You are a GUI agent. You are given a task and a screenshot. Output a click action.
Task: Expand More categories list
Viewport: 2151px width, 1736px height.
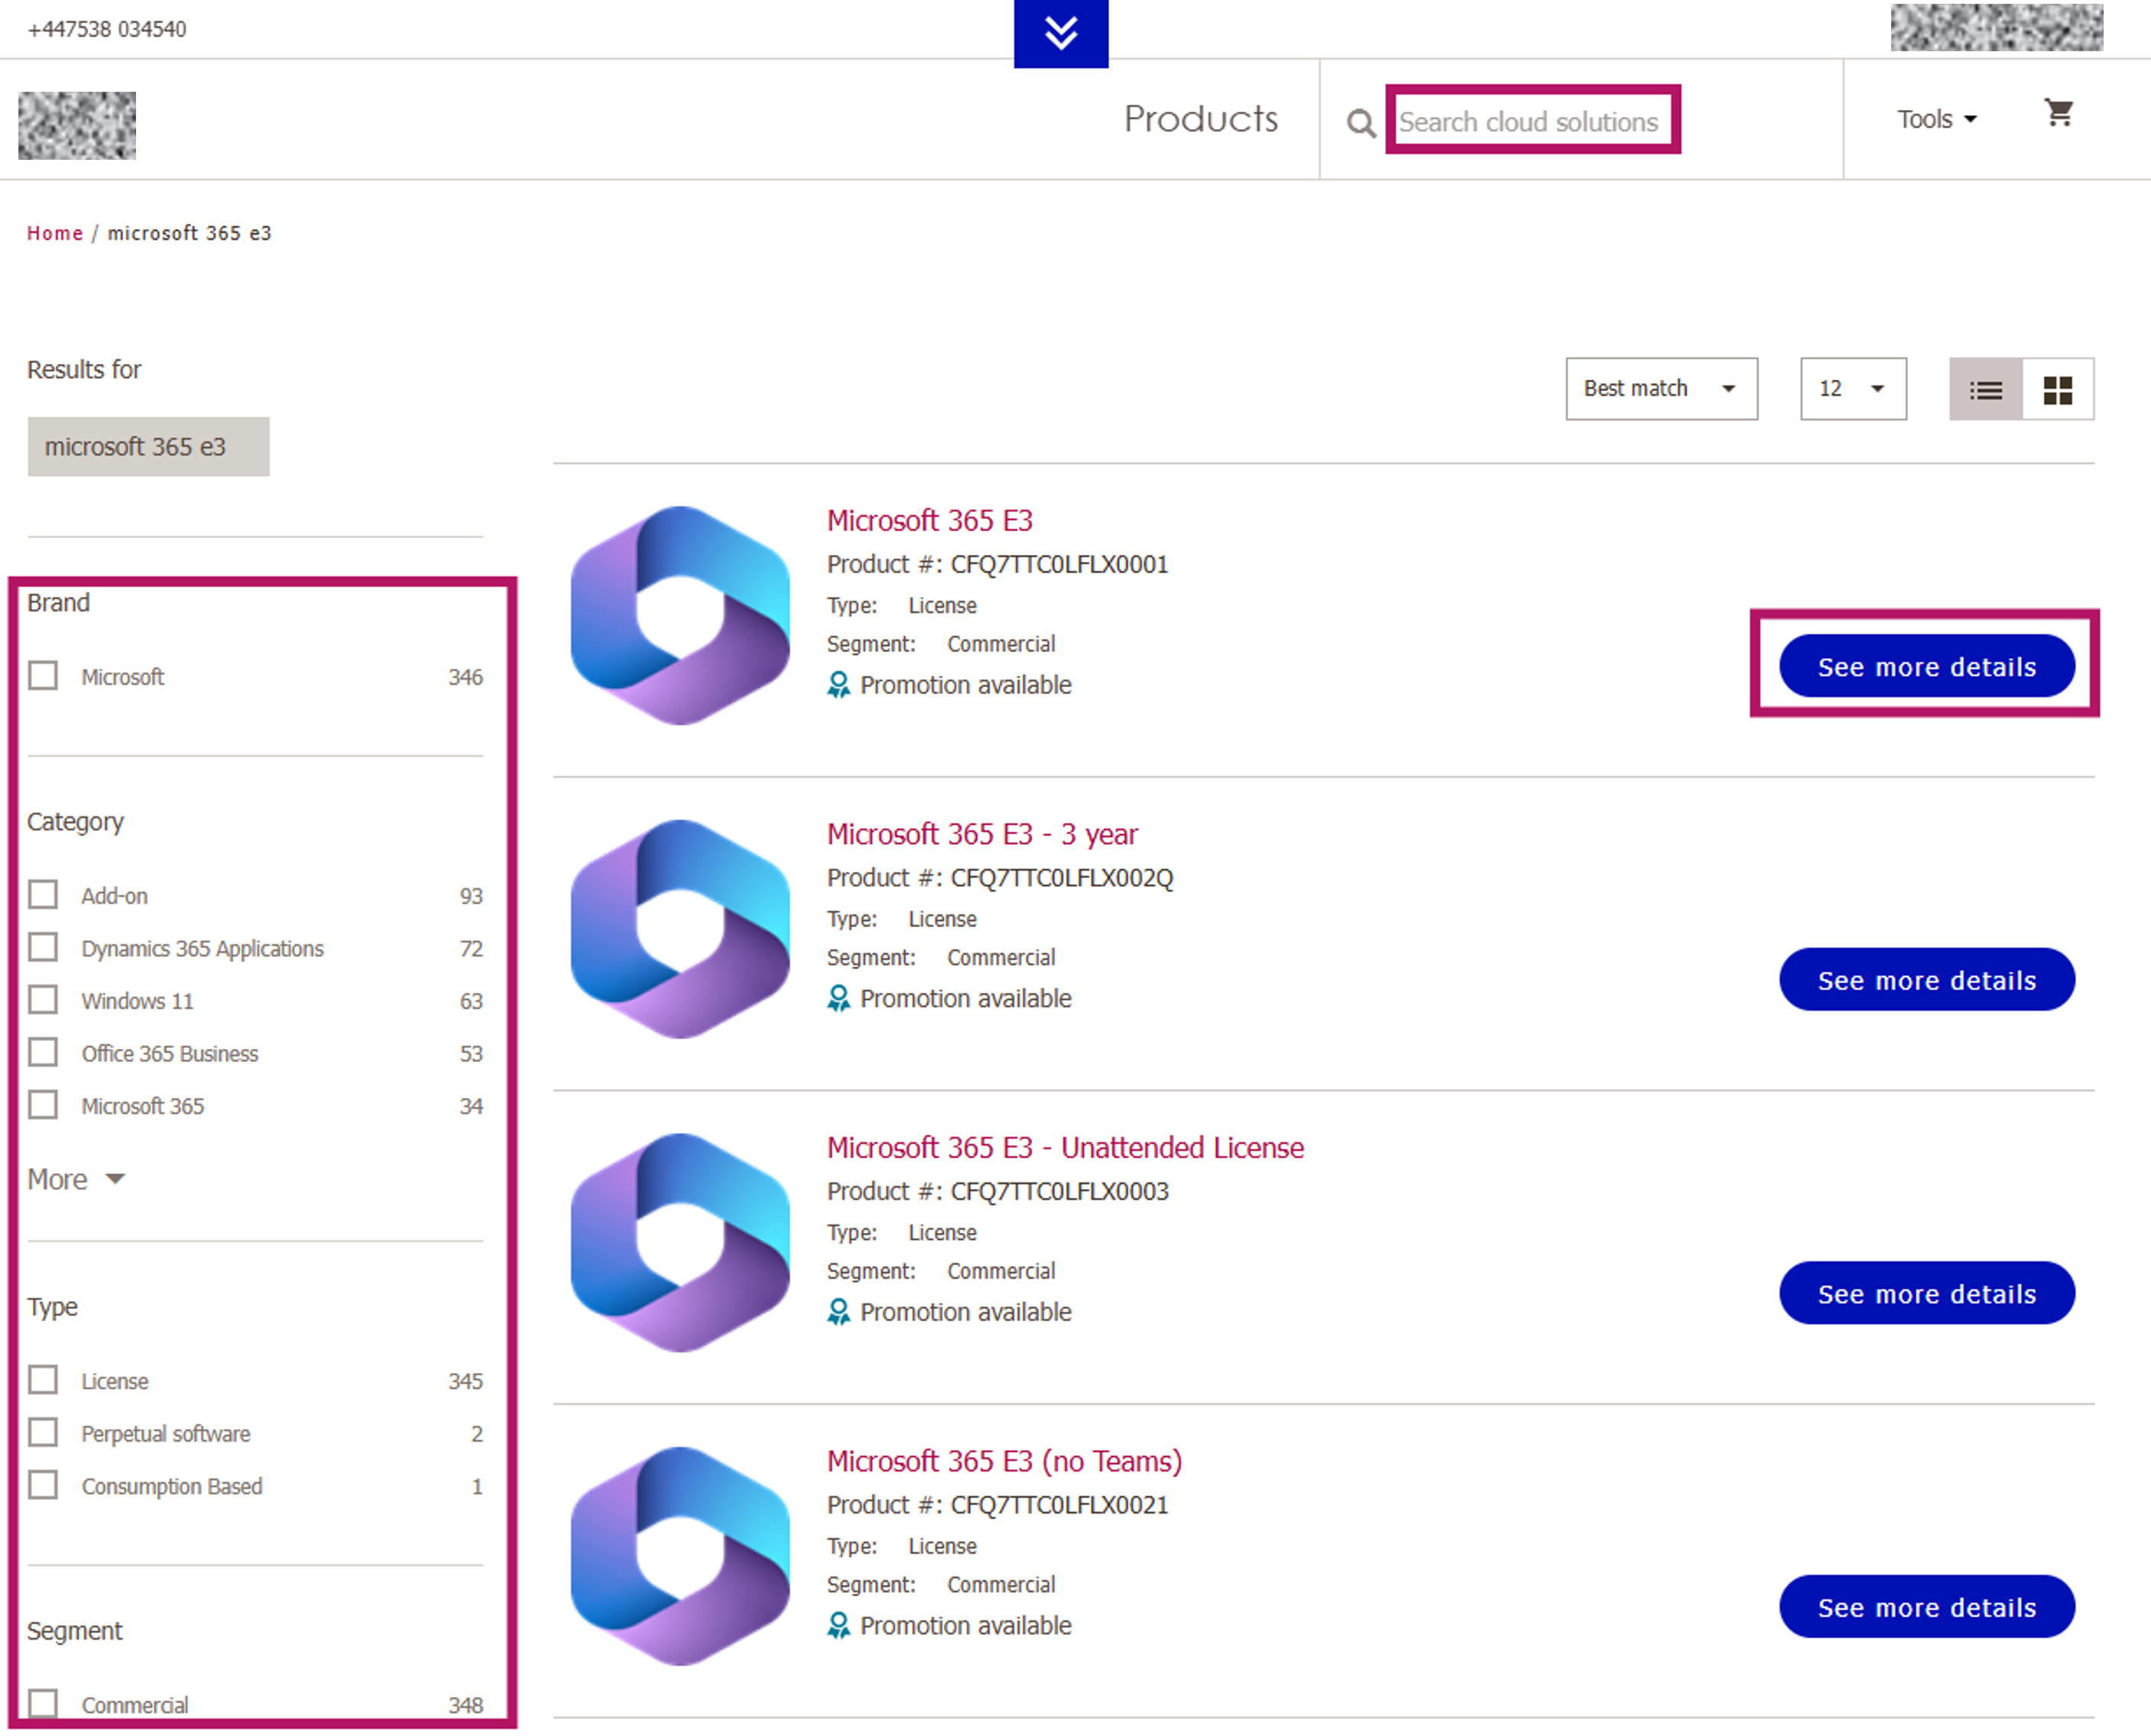point(75,1180)
